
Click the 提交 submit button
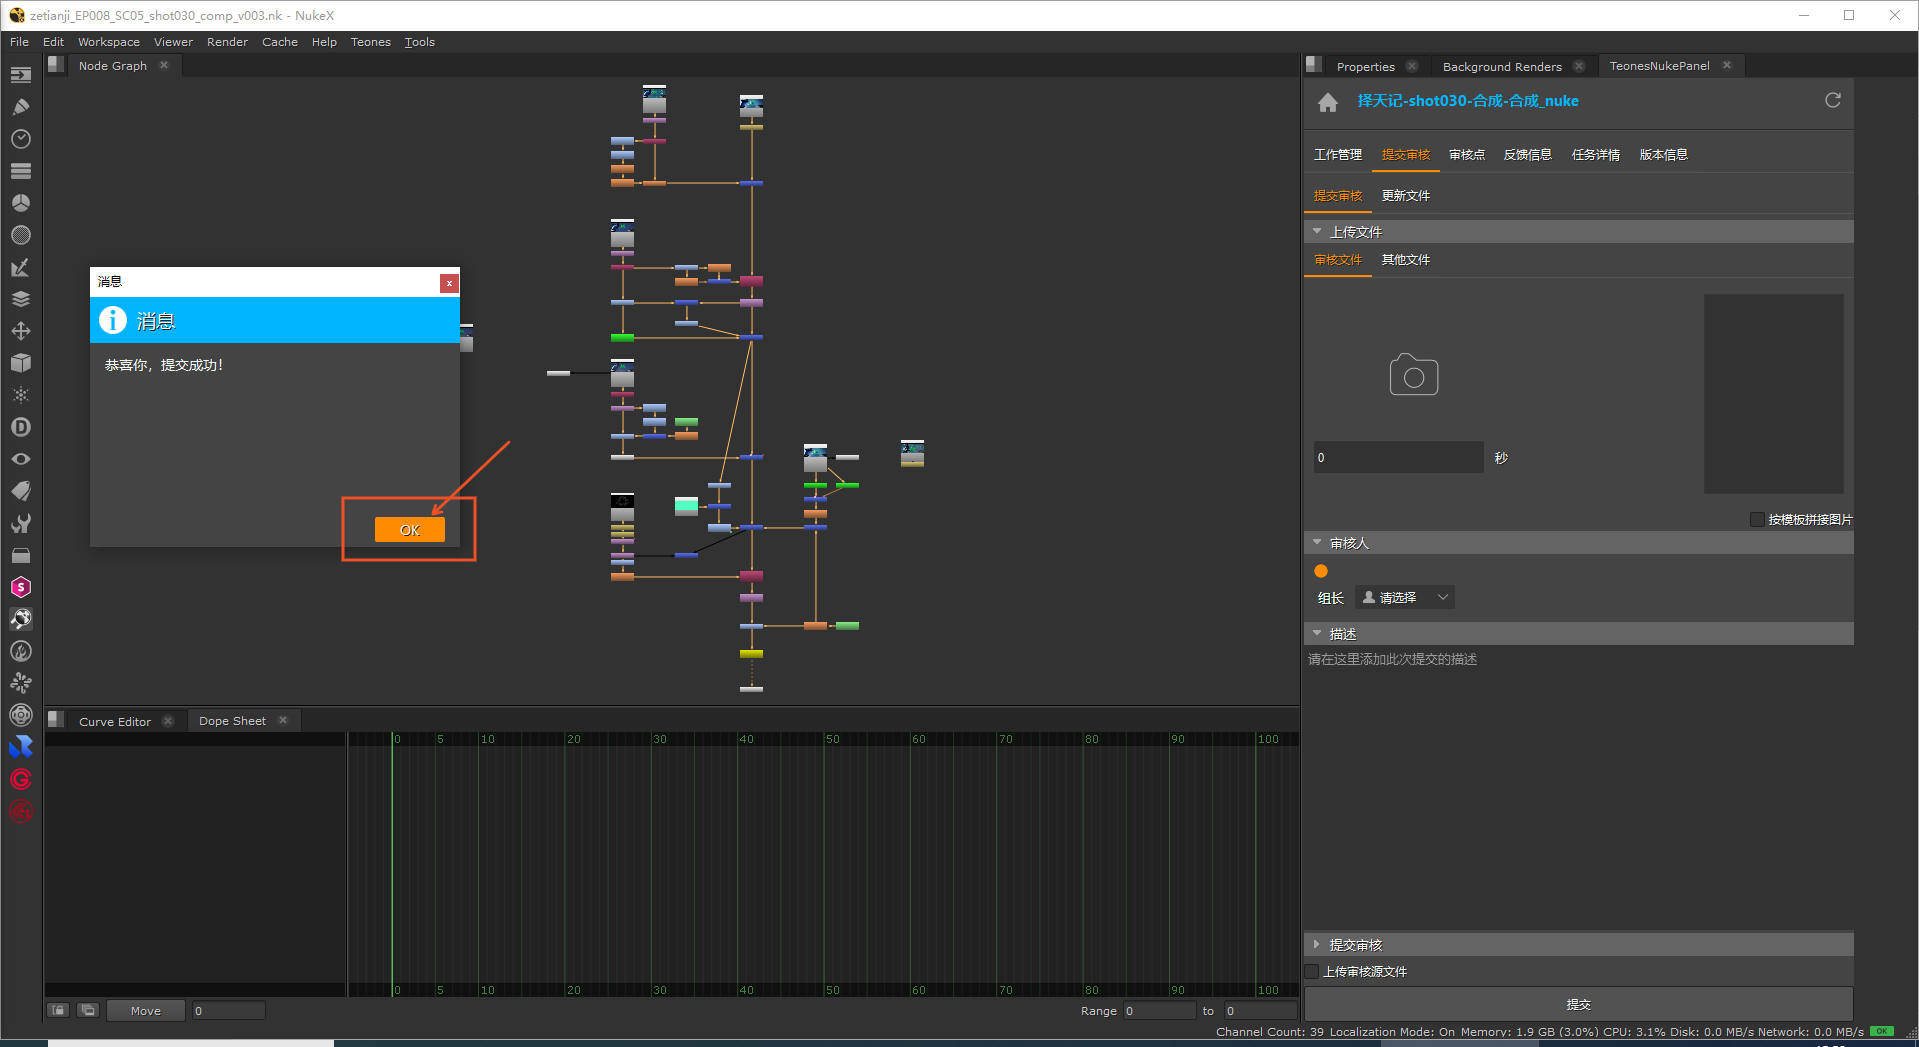pos(1578,1004)
